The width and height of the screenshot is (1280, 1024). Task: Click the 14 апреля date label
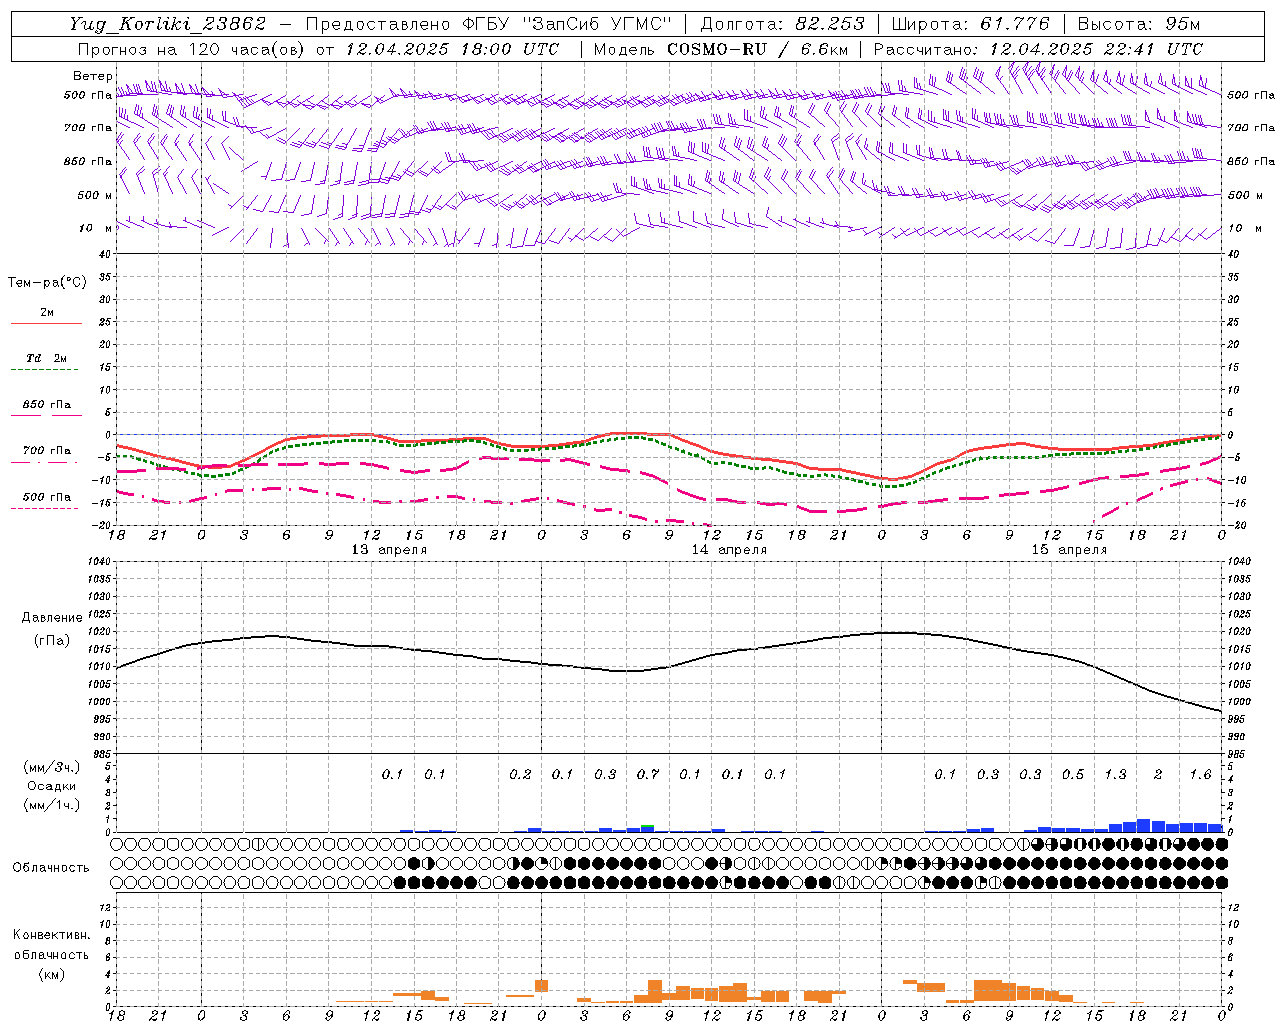click(x=729, y=550)
